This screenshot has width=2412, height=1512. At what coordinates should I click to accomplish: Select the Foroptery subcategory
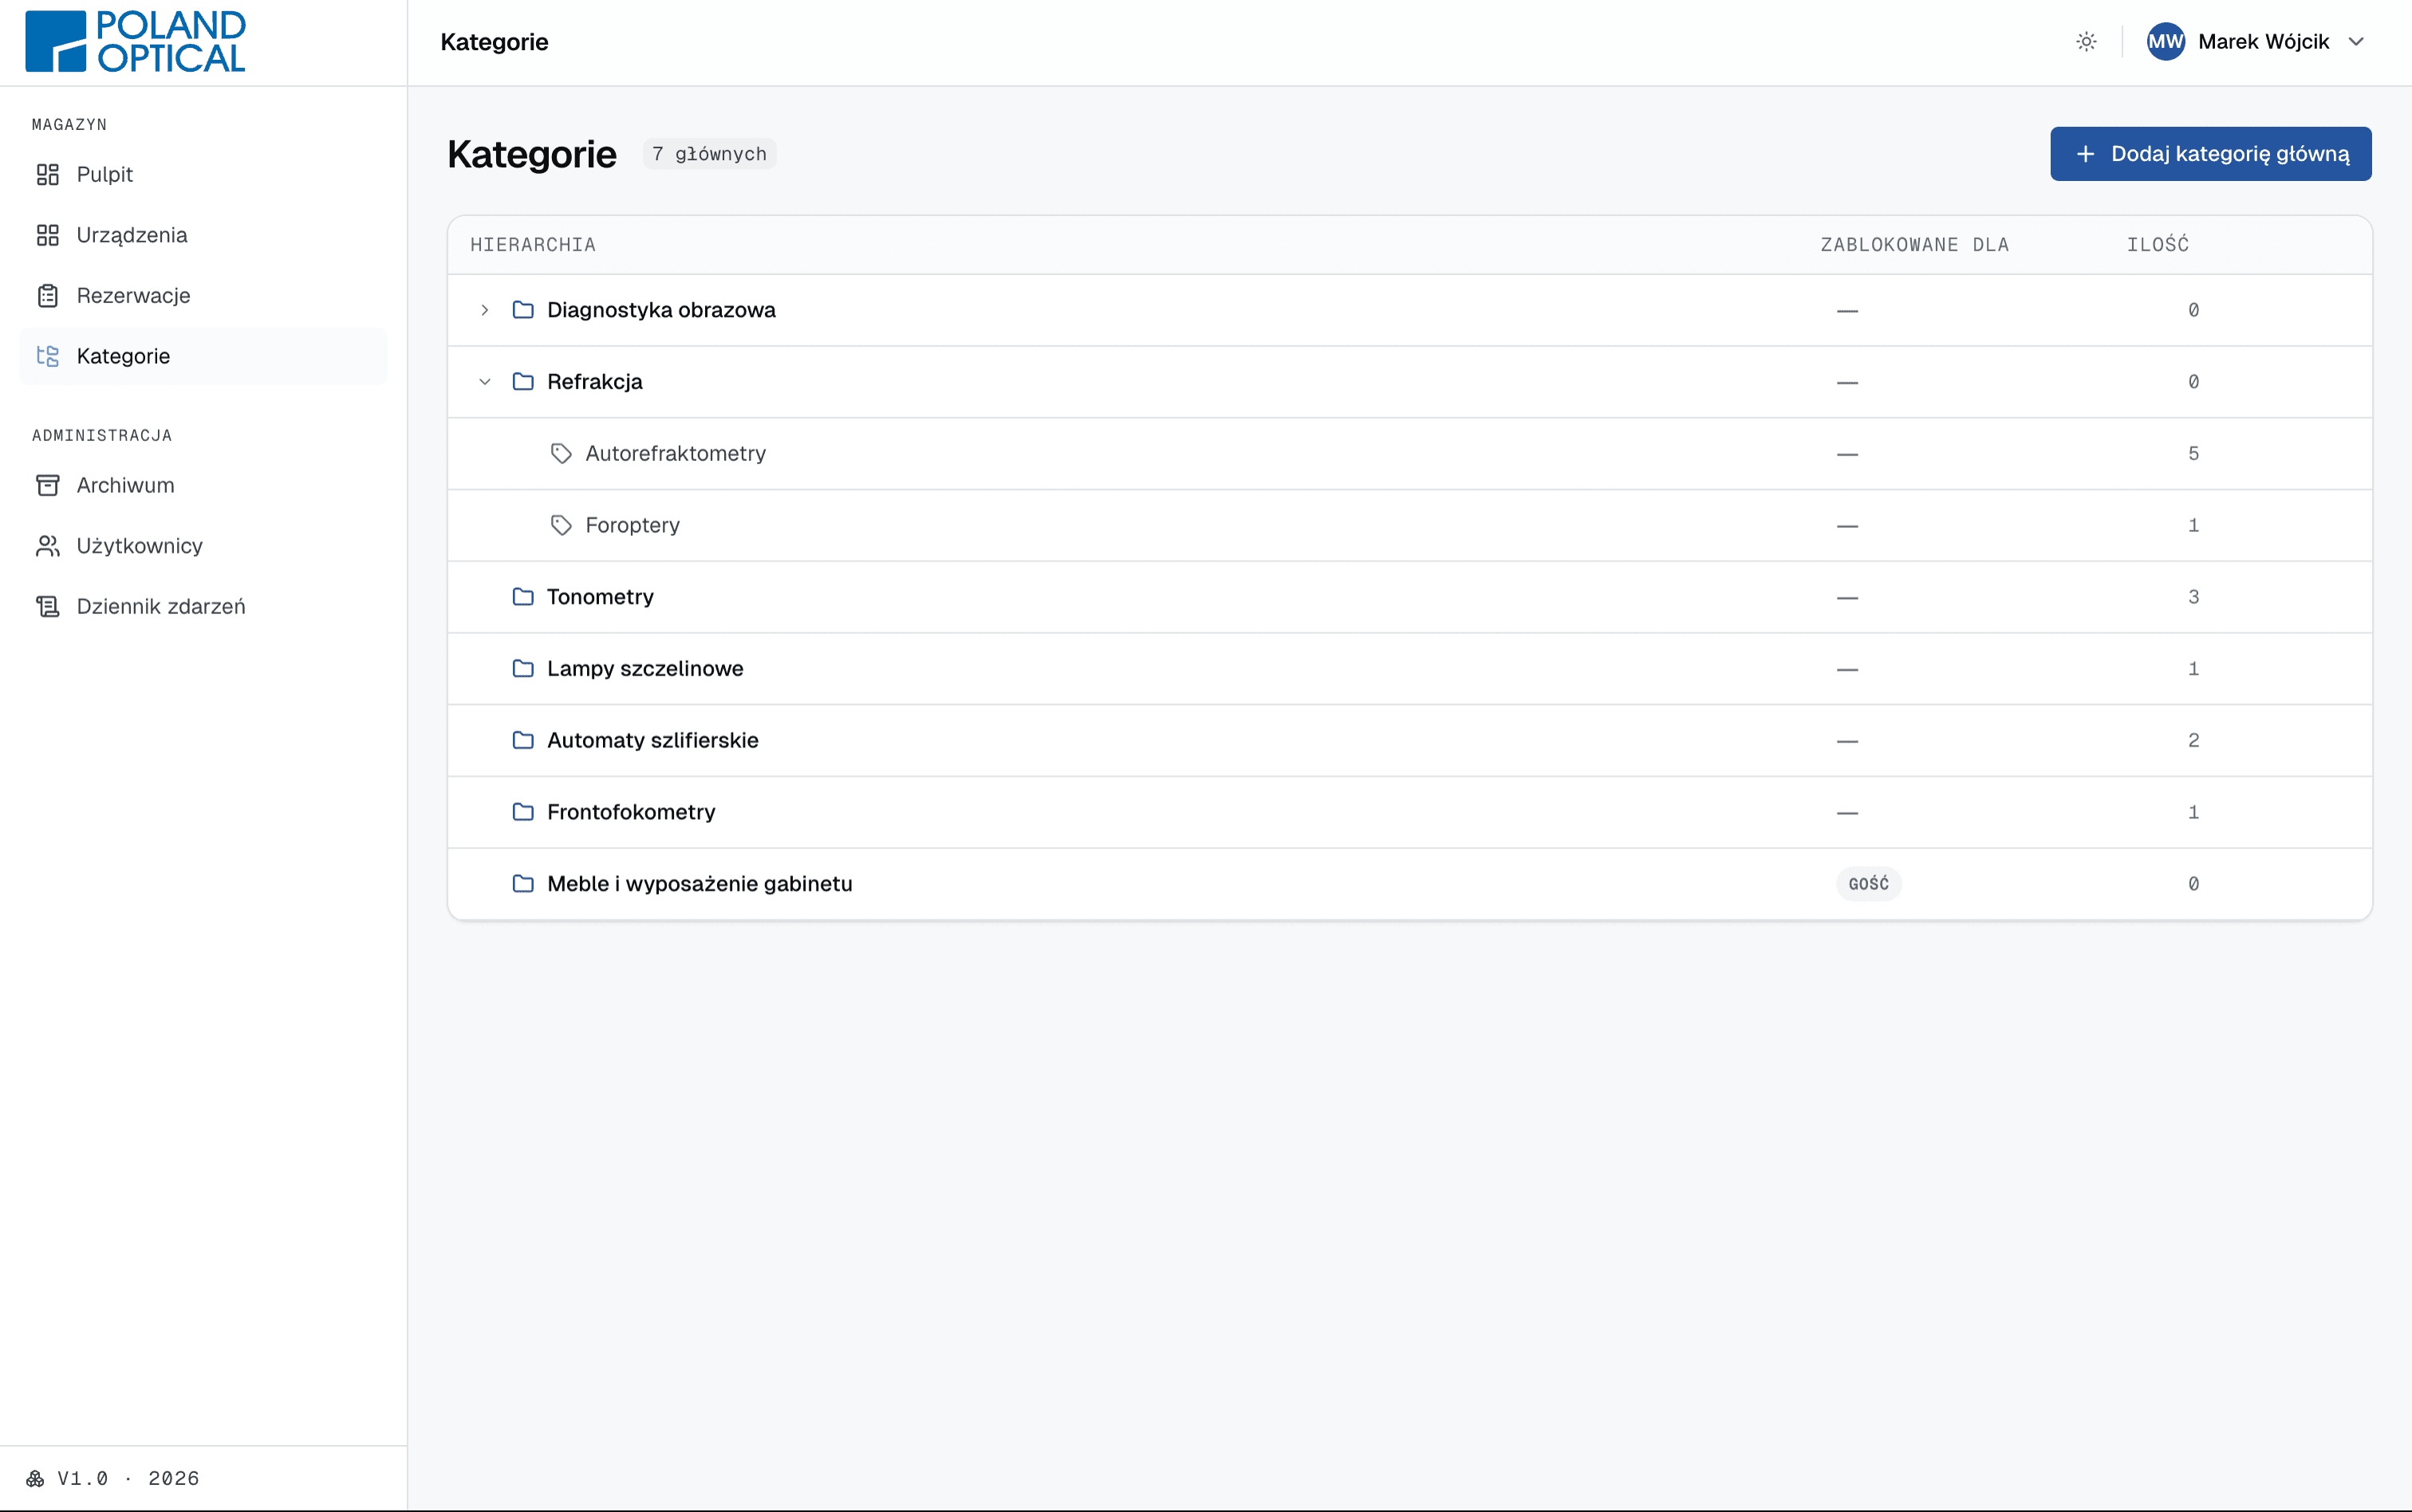(633, 526)
